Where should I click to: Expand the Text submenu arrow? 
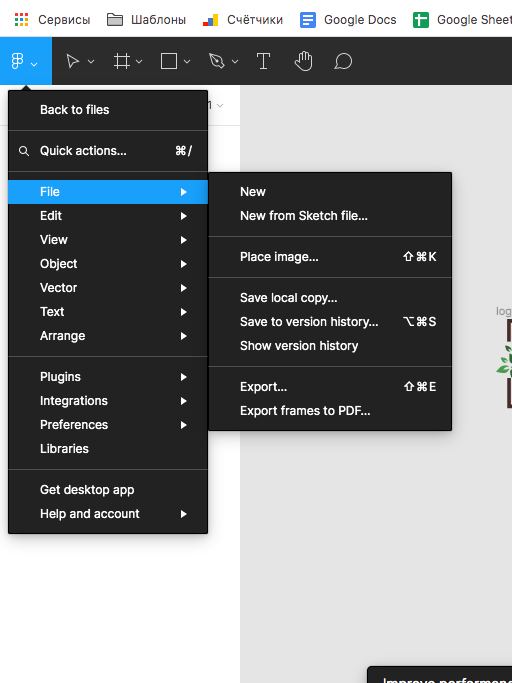click(x=183, y=312)
